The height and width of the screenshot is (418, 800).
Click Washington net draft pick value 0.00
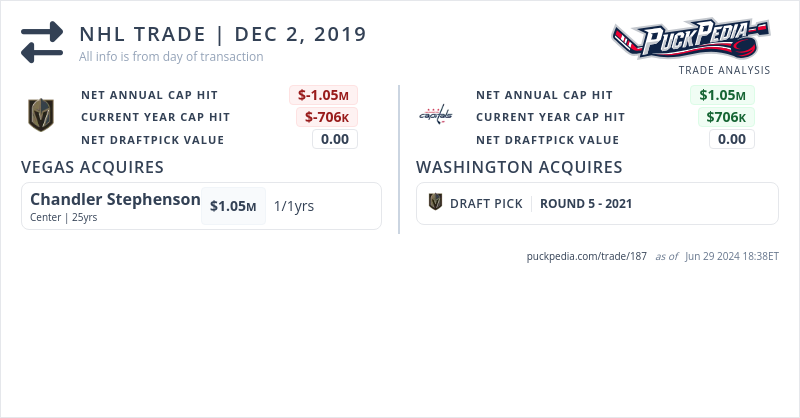tap(732, 139)
